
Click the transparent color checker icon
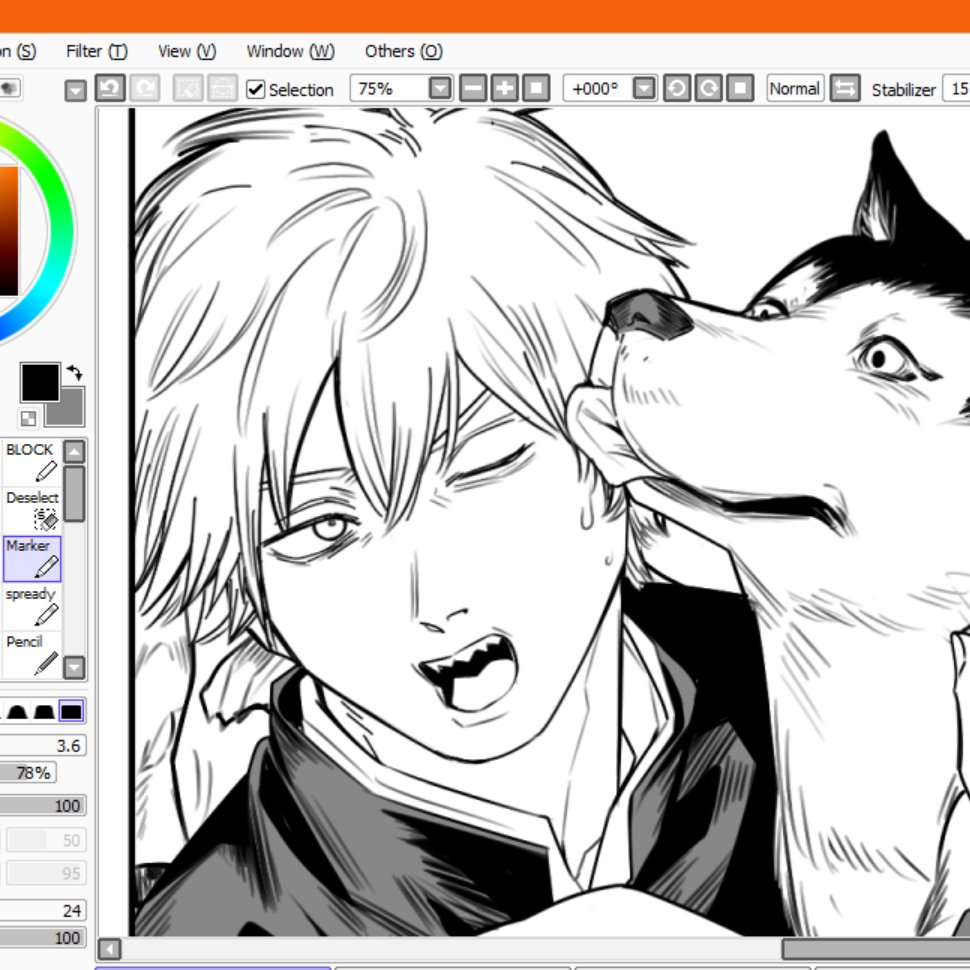[x=28, y=419]
